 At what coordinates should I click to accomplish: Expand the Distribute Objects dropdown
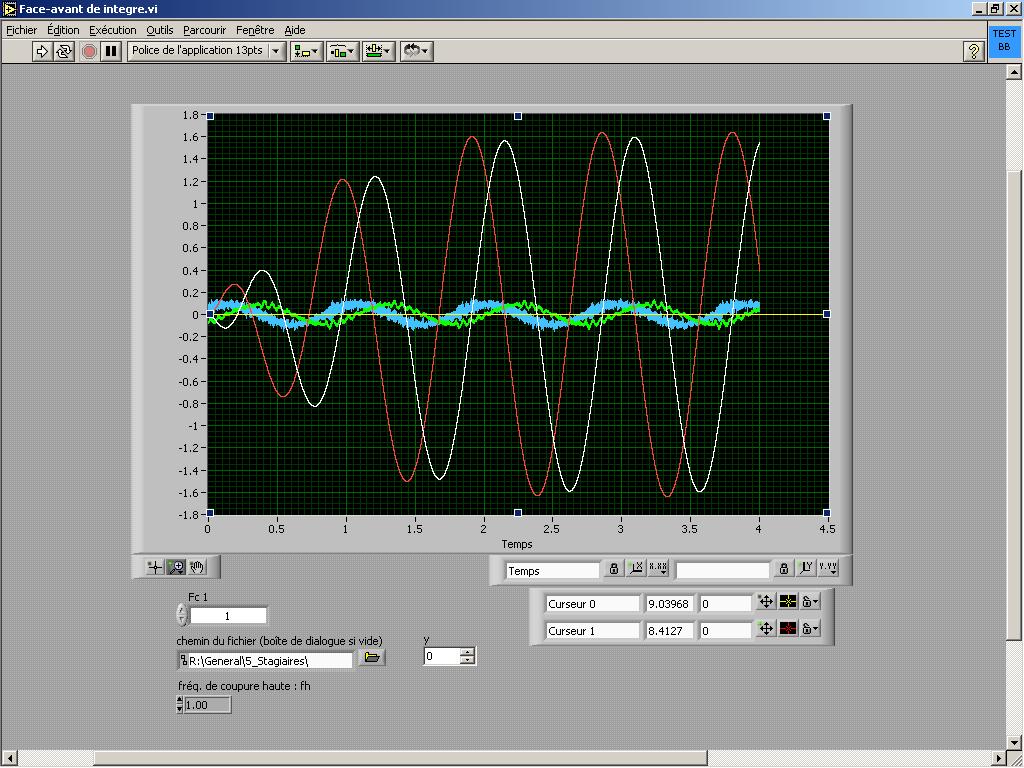pos(342,51)
